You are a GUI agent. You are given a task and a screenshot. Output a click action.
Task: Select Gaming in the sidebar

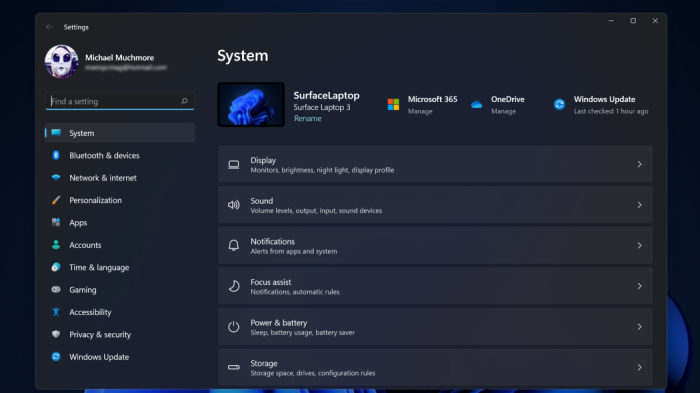click(x=120, y=289)
